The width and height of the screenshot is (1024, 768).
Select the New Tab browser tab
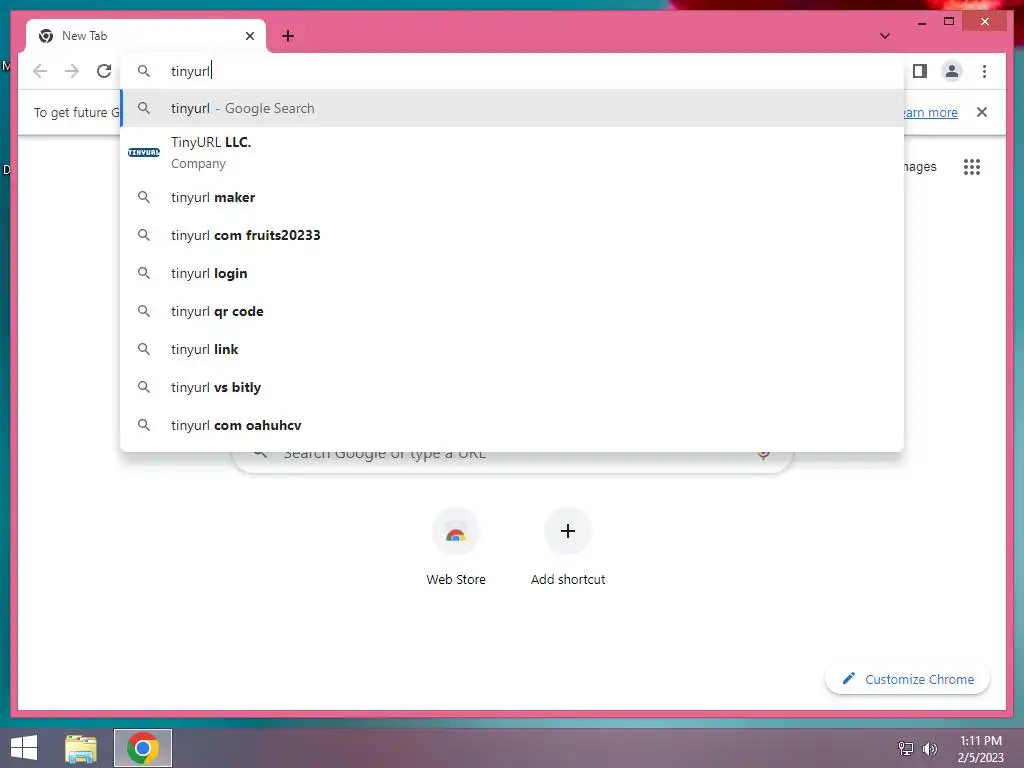coord(146,36)
